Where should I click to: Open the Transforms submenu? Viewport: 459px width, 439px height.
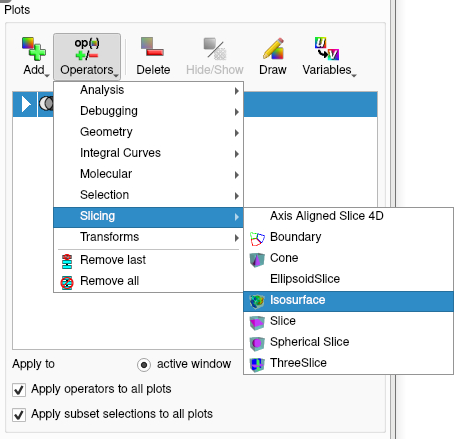148,237
